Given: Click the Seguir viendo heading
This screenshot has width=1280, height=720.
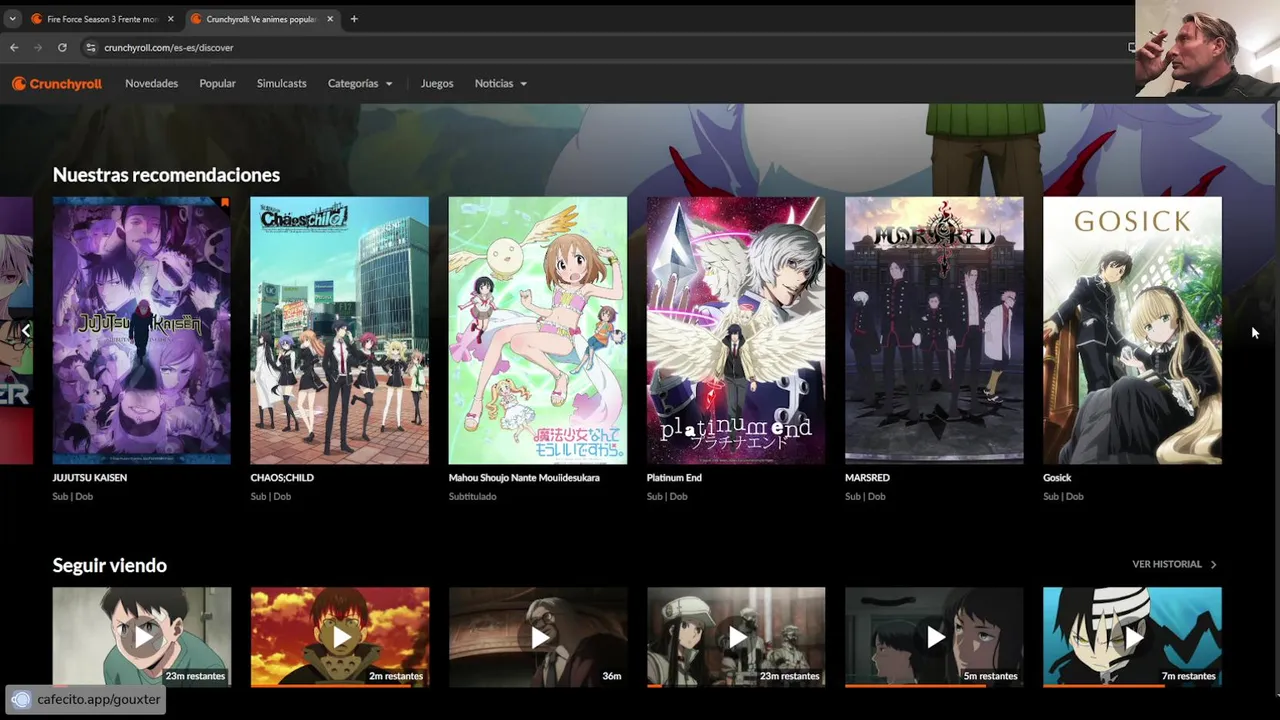Looking at the screenshot, I should (x=109, y=565).
